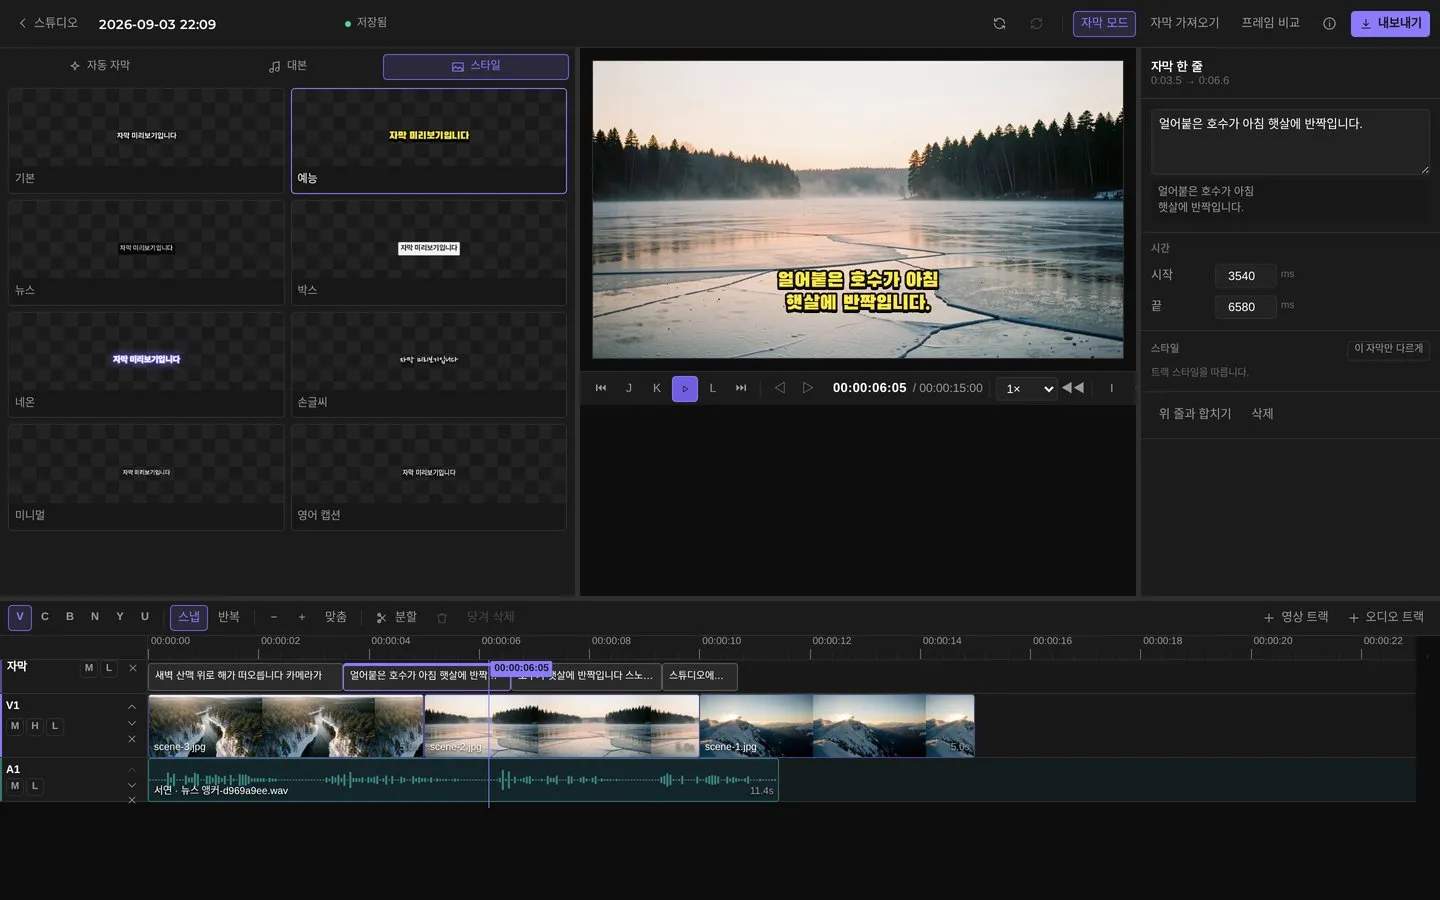Screen dimensions: 1440x900
Task: Move the A1 track down with its down chevron
Action: (132, 785)
